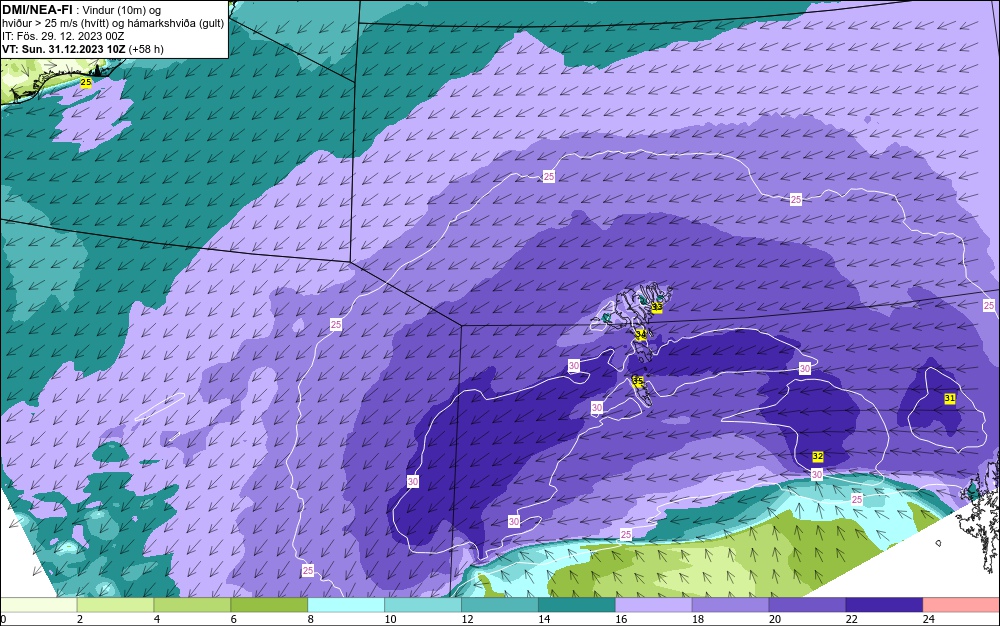Select the aqua 10–12 legend swatch
The width and height of the screenshot is (1000, 626).
point(423,605)
